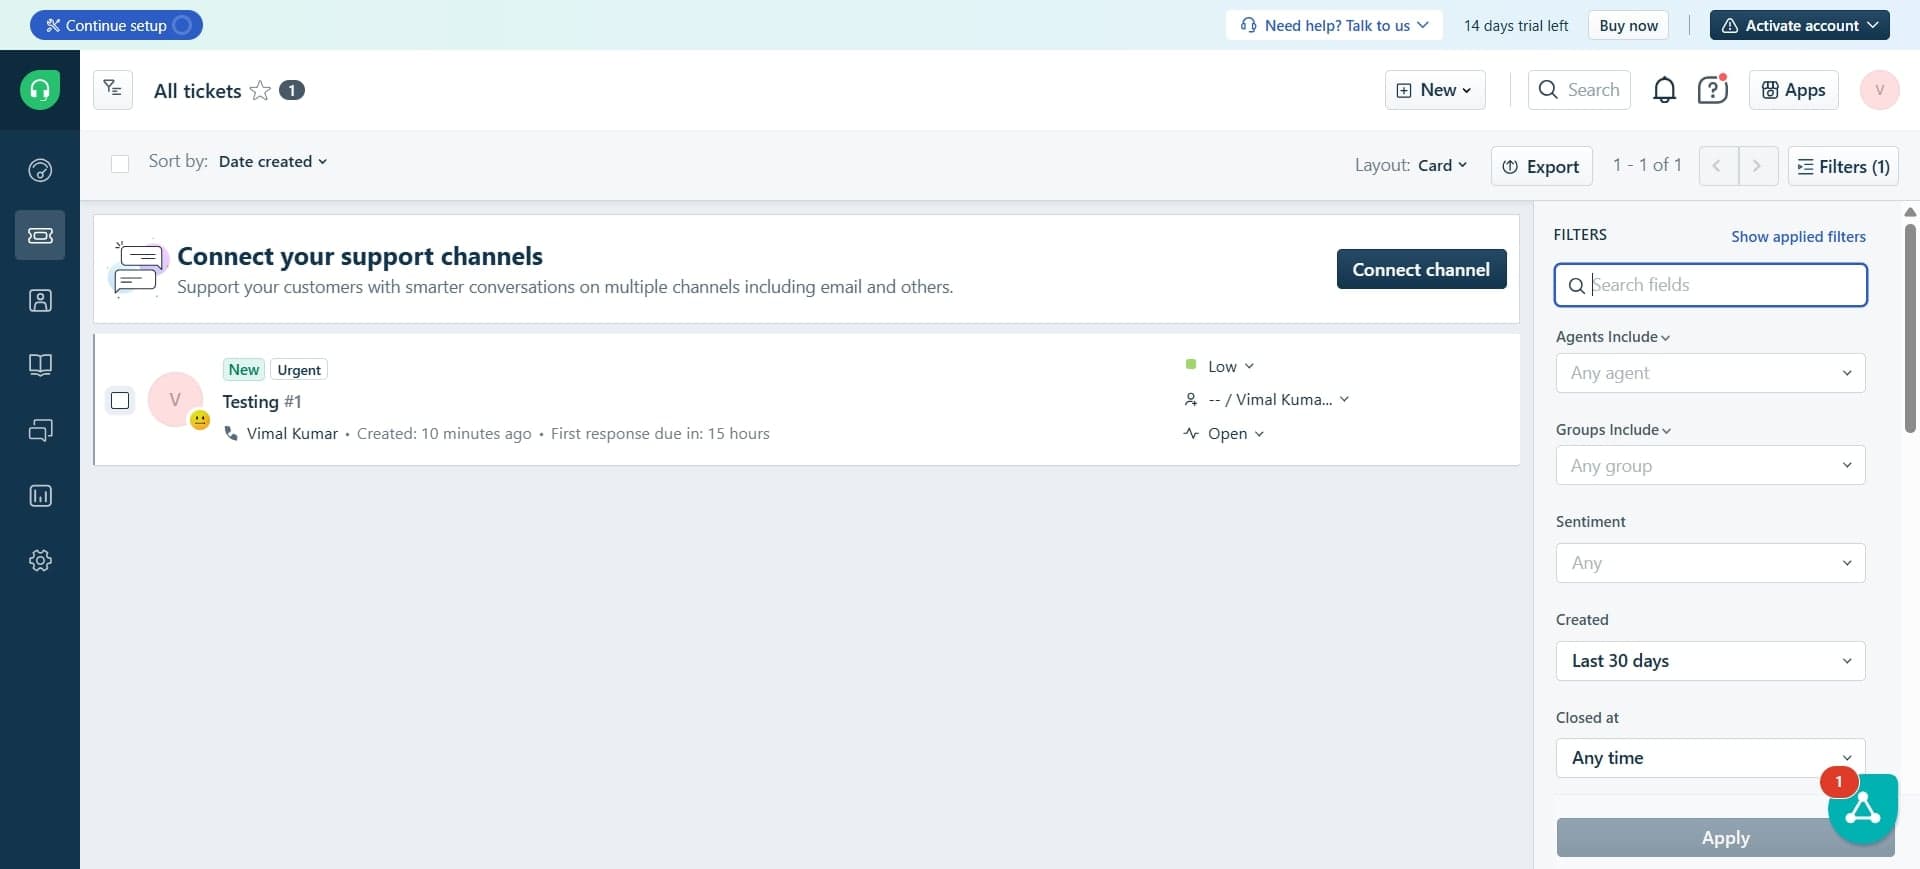Open Admin settings gear icon
The height and width of the screenshot is (869, 1920).
pyautogui.click(x=40, y=561)
